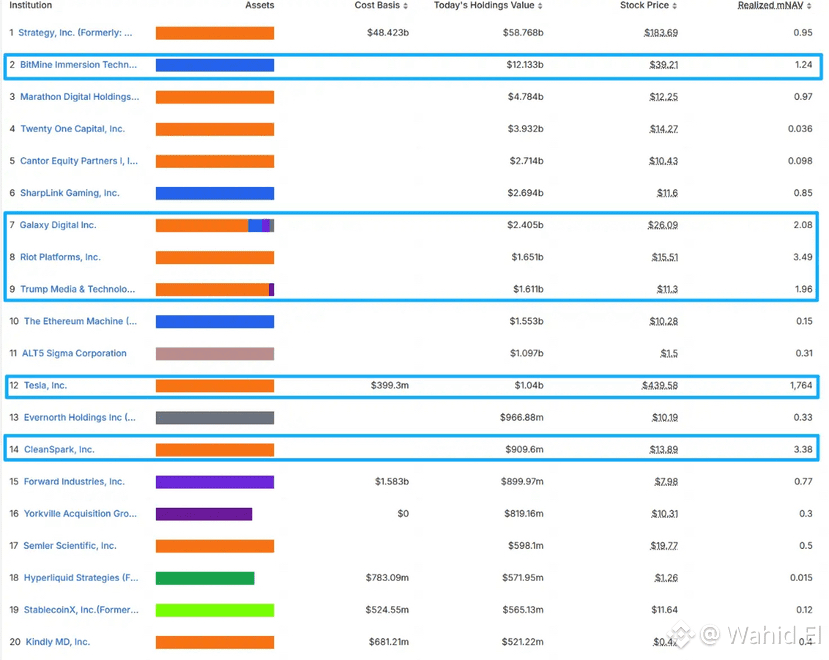The image size is (829, 660).
Task: Open Kindly MD, Inc. link
Action: tap(58, 642)
